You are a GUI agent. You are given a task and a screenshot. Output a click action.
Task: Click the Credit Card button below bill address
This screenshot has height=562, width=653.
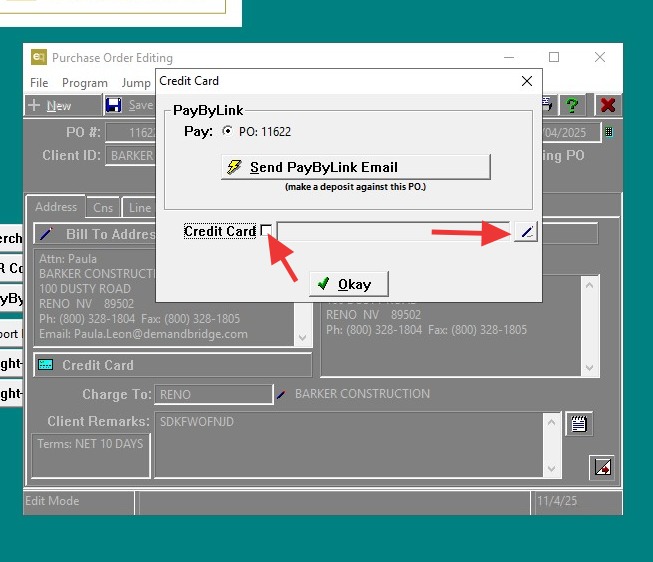(172, 365)
